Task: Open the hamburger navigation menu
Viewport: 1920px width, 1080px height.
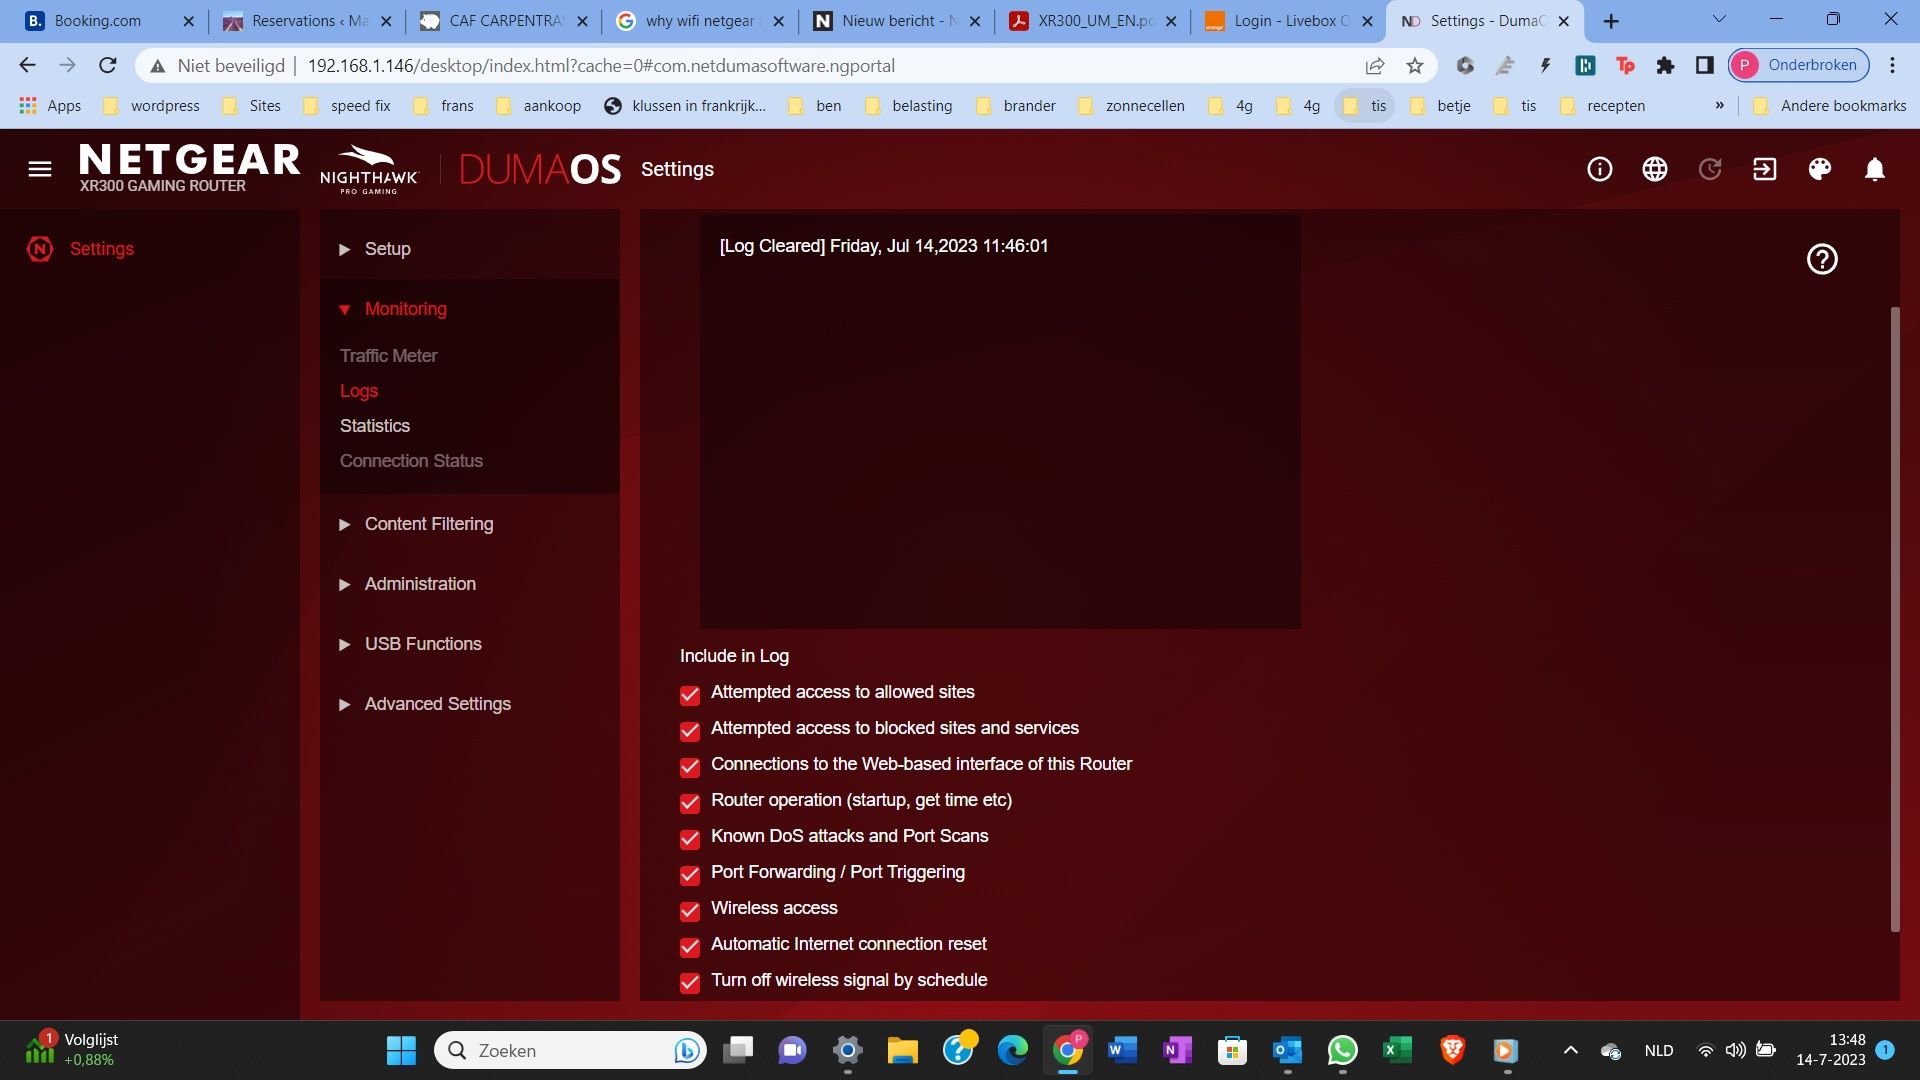Action: pyautogui.click(x=40, y=169)
